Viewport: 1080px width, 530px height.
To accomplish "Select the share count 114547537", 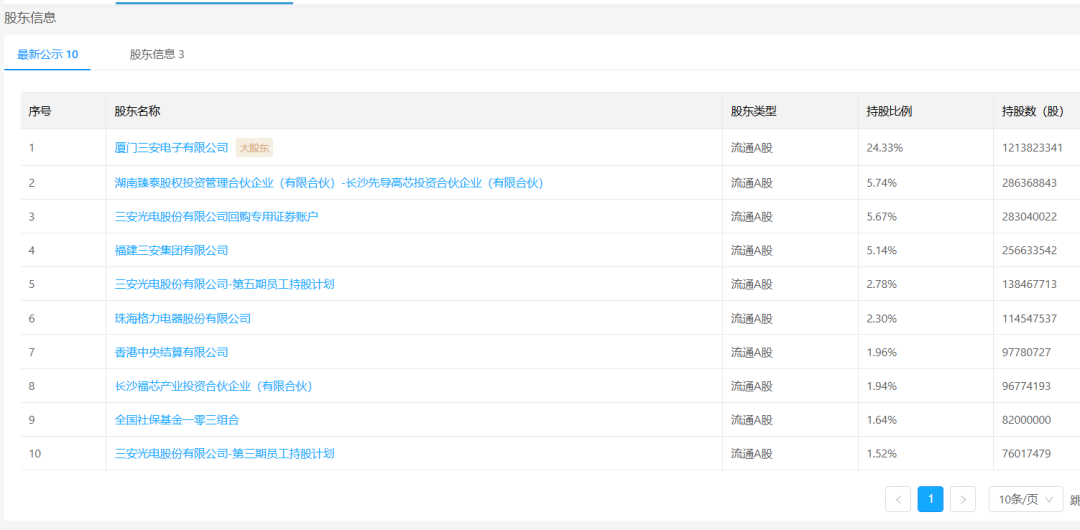I will [x=1029, y=318].
